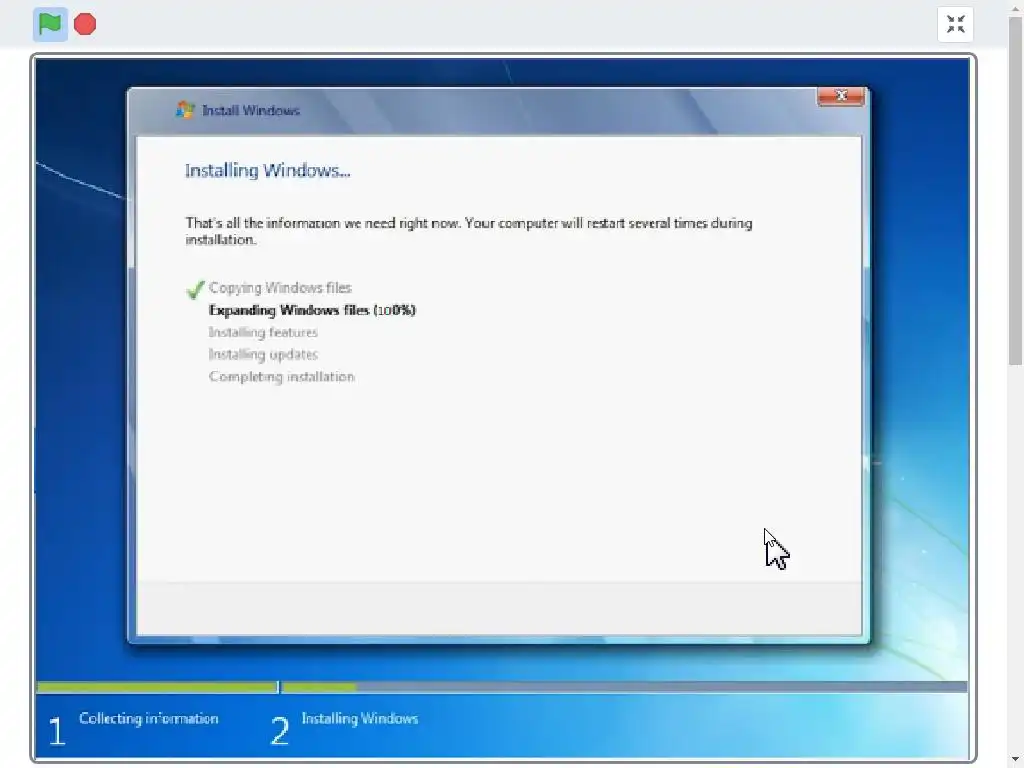Screen dimensions: 1024x768
Task: Click the 'Completing installation' step
Action: click(x=281, y=377)
